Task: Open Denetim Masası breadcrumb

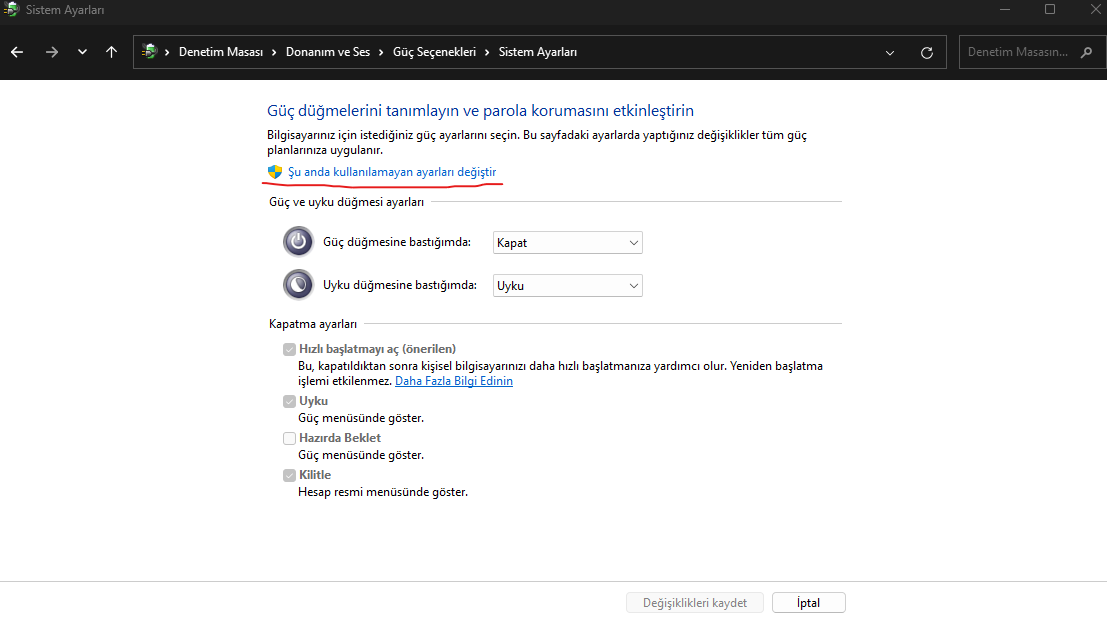Action: (x=221, y=52)
